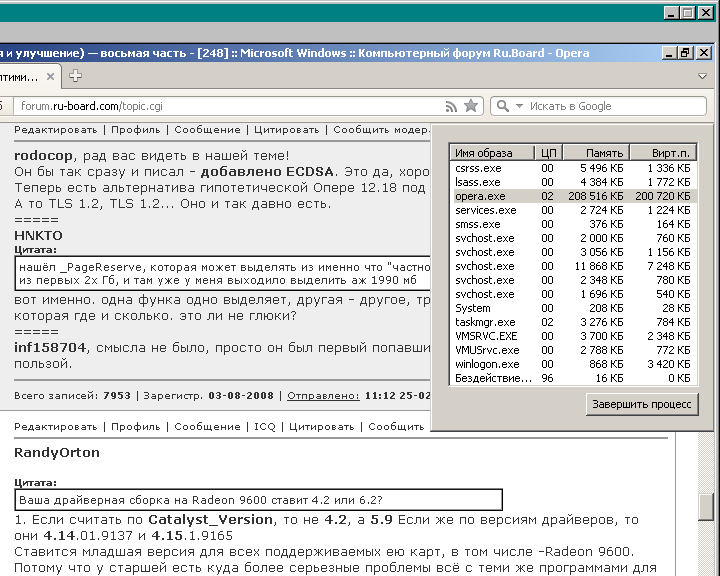Click upper post's Сообщение link
720x576 pixels.
207,130
